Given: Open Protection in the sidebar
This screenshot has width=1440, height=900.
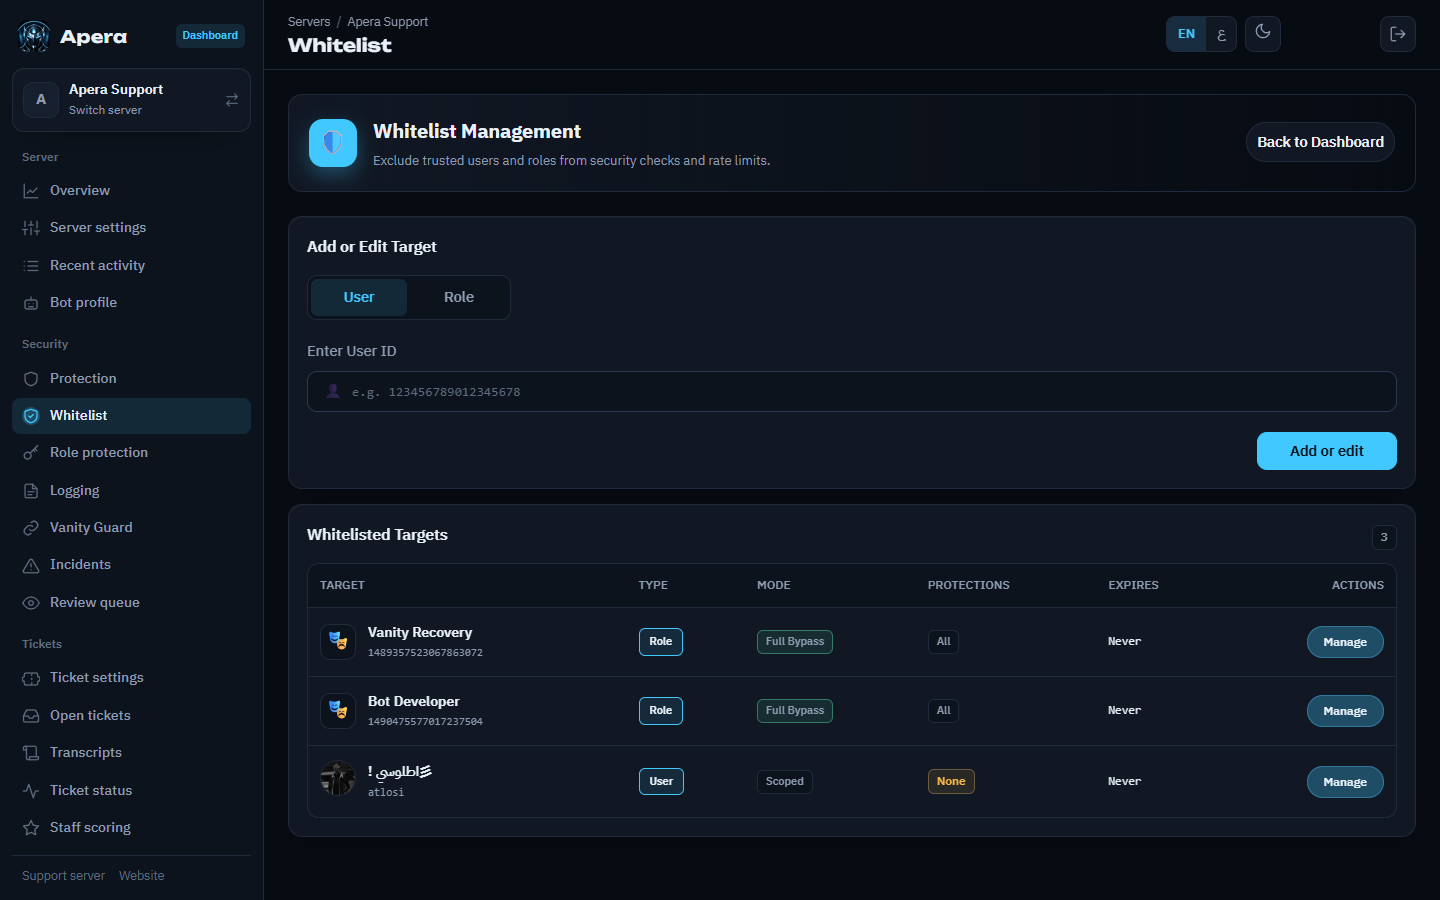Looking at the screenshot, I should pyautogui.click(x=131, y=379).
